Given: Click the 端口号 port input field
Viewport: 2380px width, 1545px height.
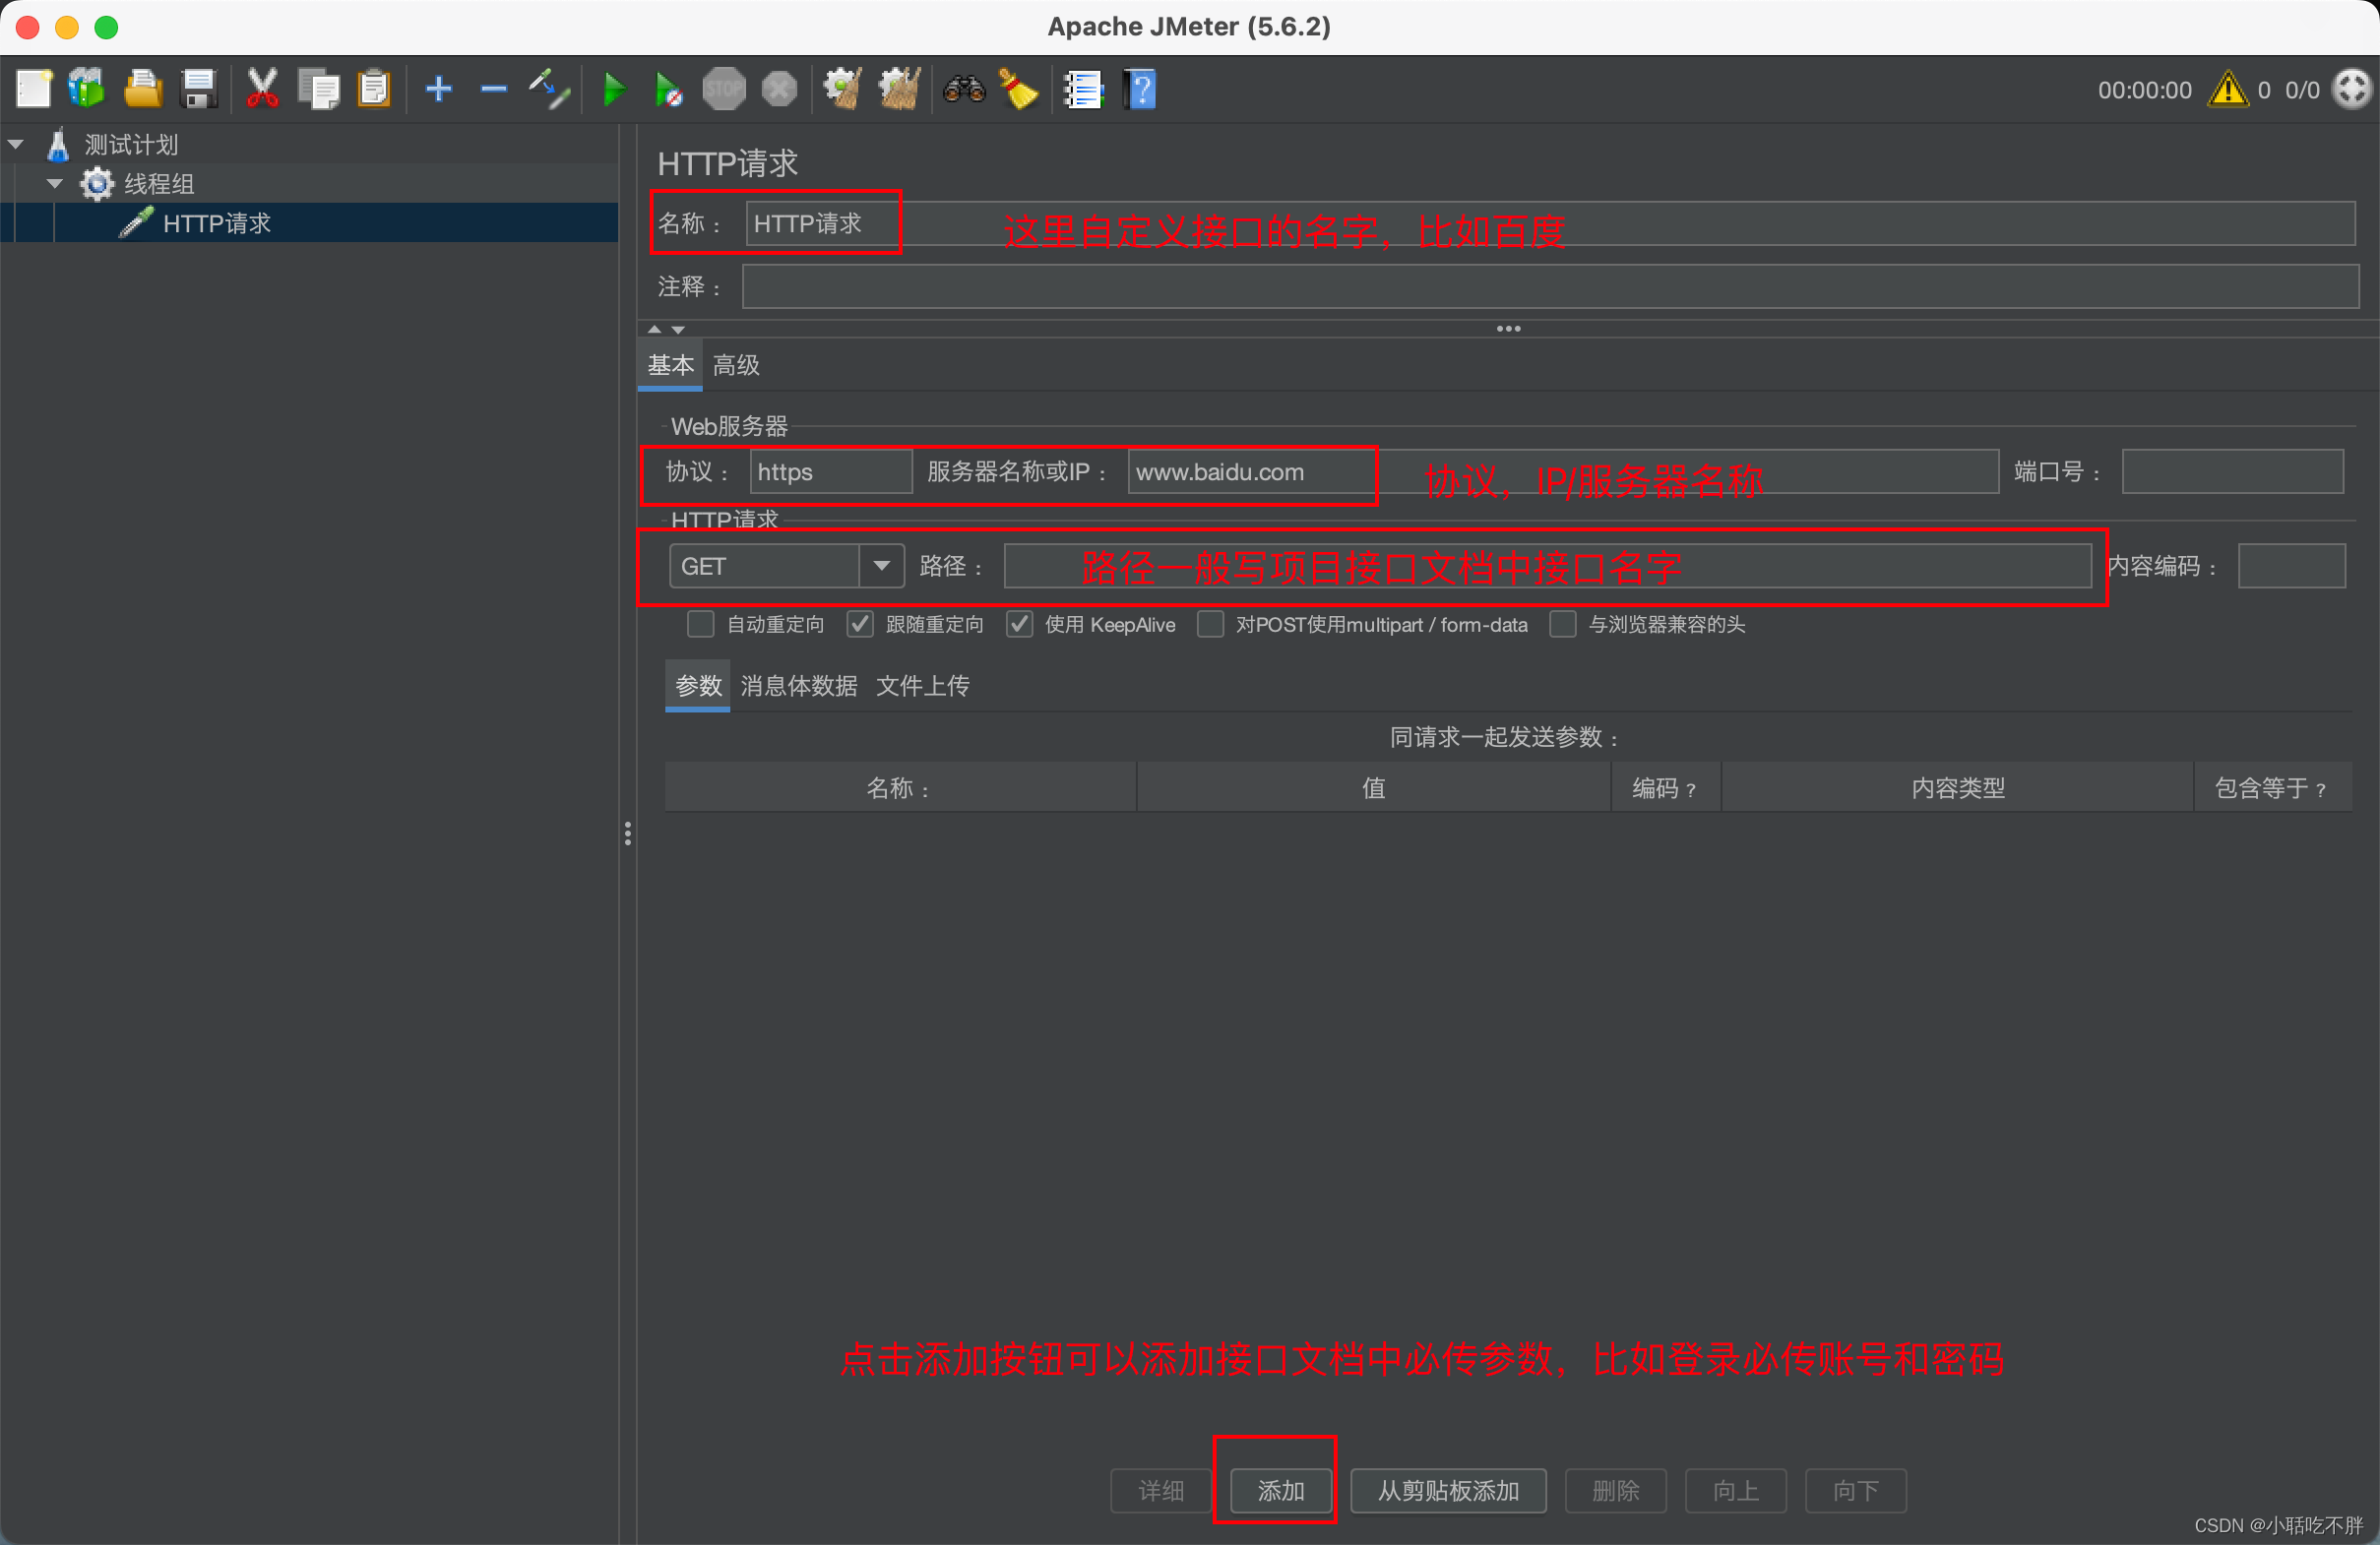Looking at the screenshot, I should (x=2232, y=472).
